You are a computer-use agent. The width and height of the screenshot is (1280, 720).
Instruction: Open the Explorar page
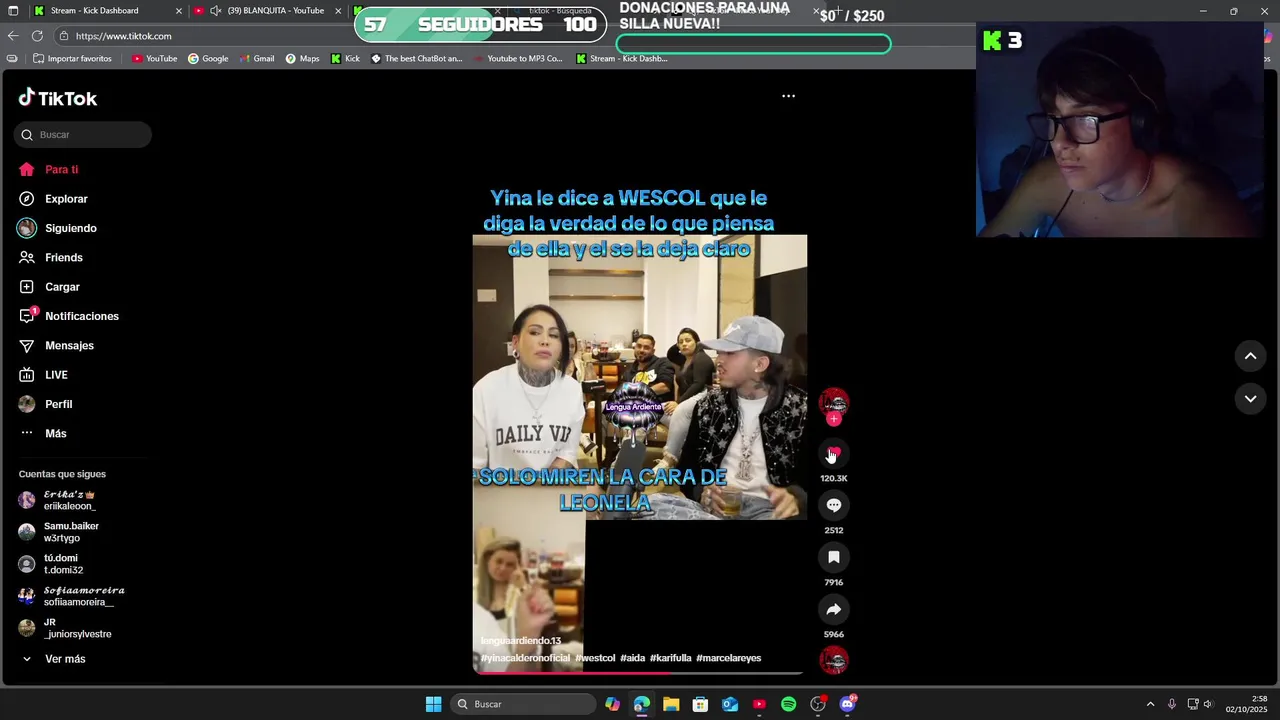53,199
